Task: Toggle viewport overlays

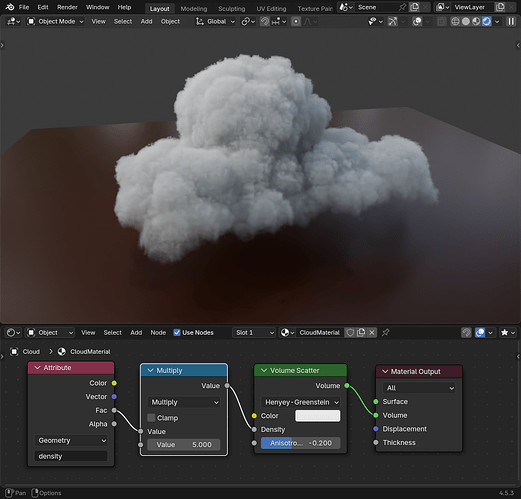Action: point(417,21)
